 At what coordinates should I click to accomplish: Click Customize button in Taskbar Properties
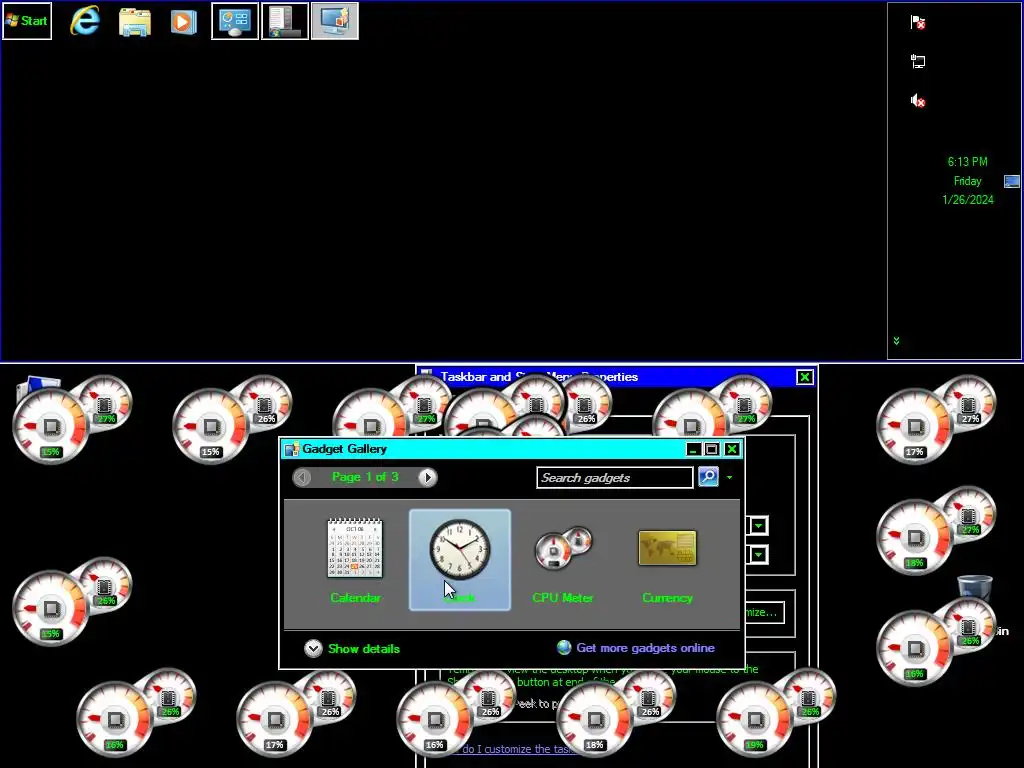click(x=765, y=613)
